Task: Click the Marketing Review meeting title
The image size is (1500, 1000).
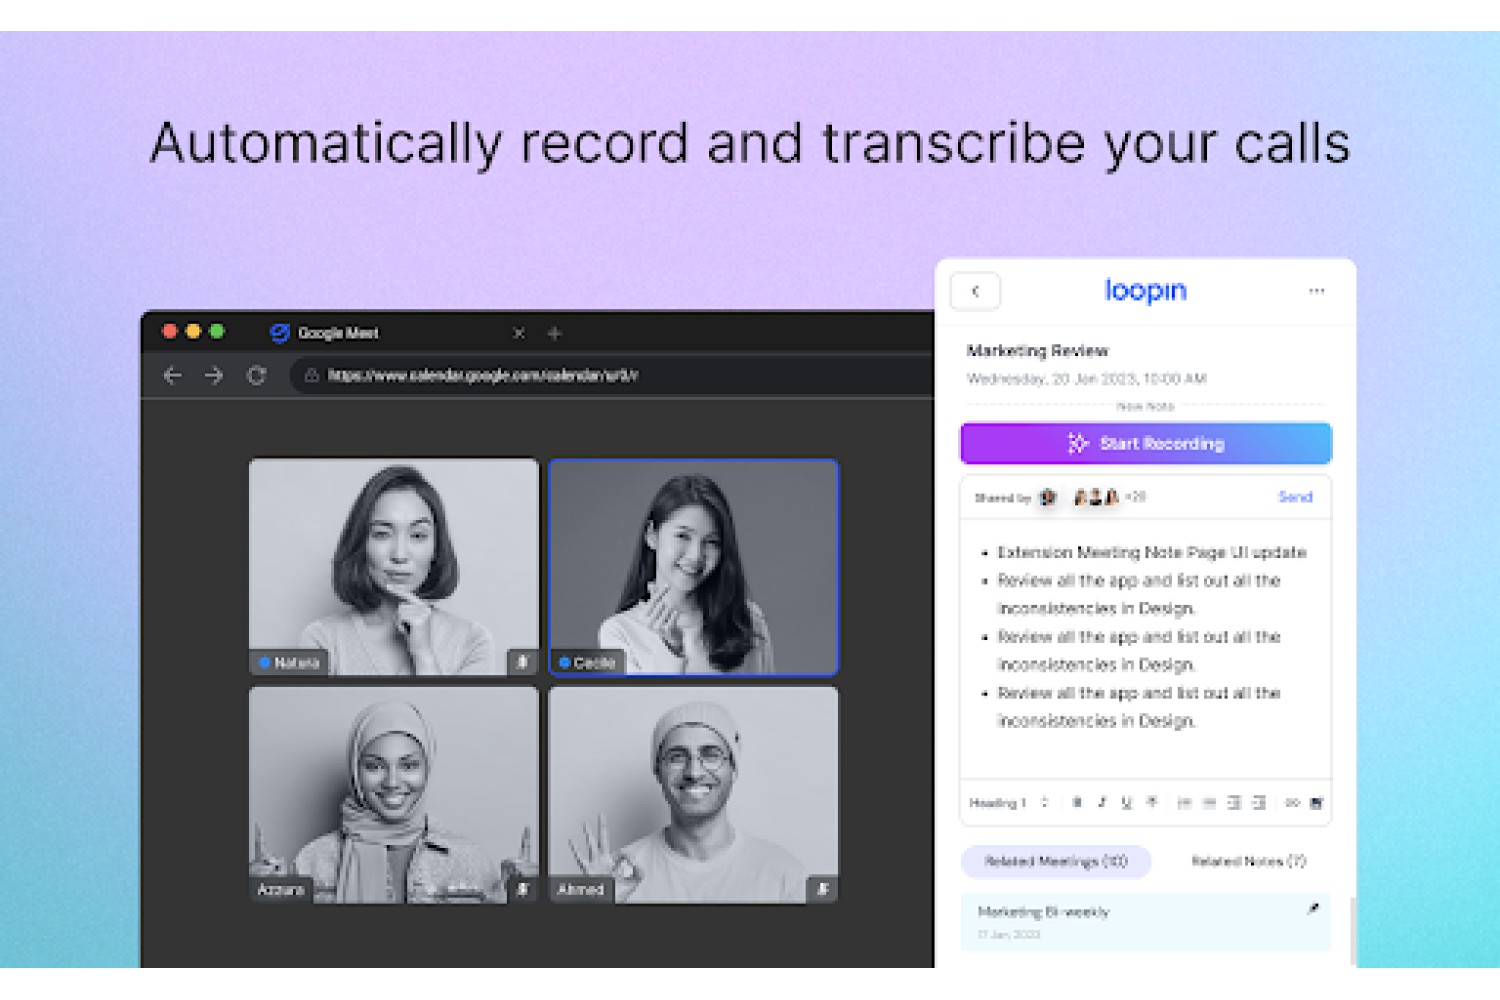Action: [x=1037, y=351]
